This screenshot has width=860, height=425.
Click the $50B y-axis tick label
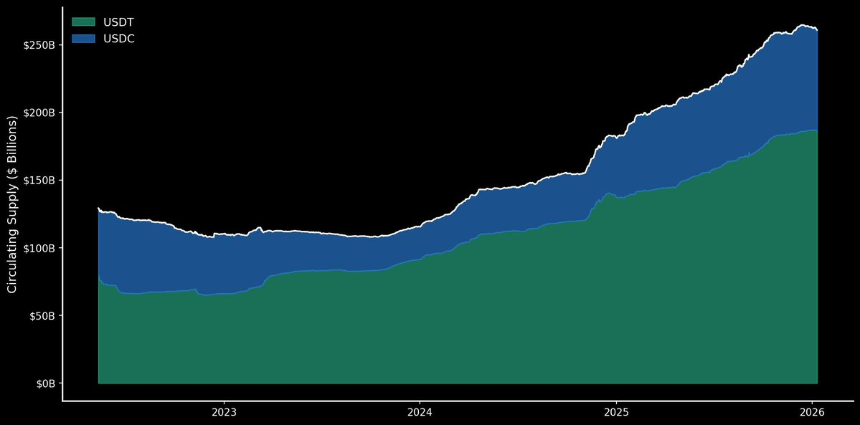41,316
